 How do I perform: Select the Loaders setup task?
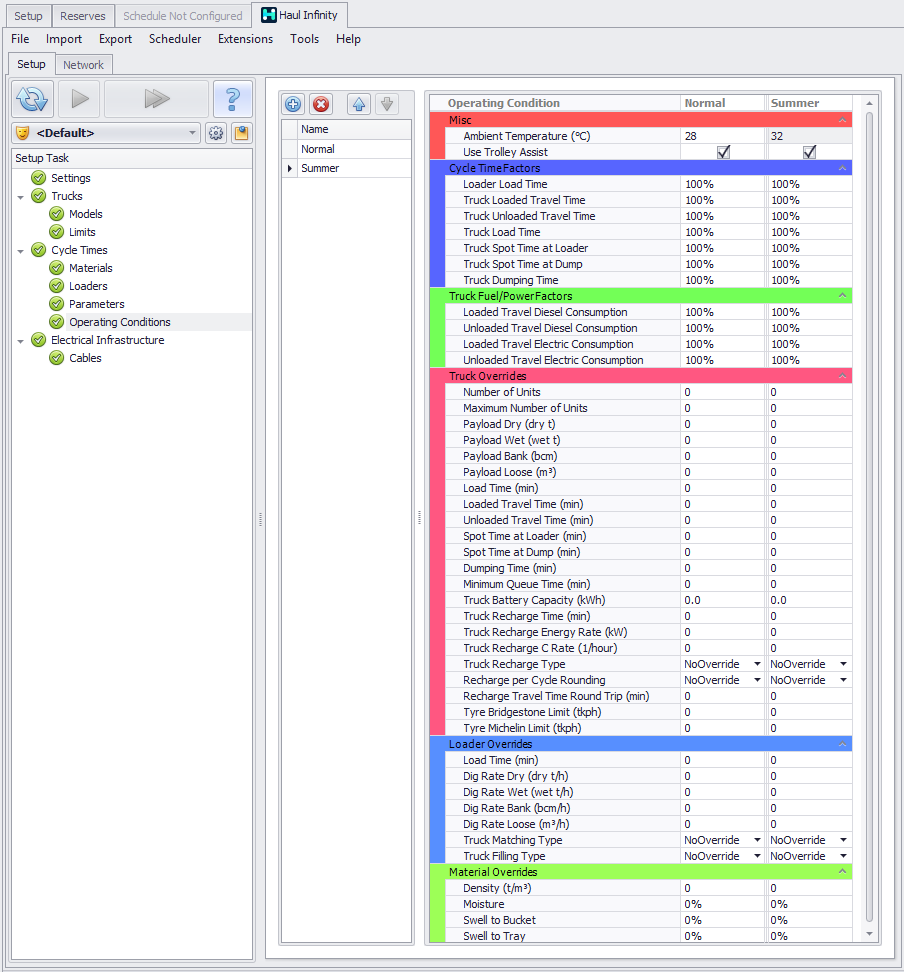(x=88, y=286)
